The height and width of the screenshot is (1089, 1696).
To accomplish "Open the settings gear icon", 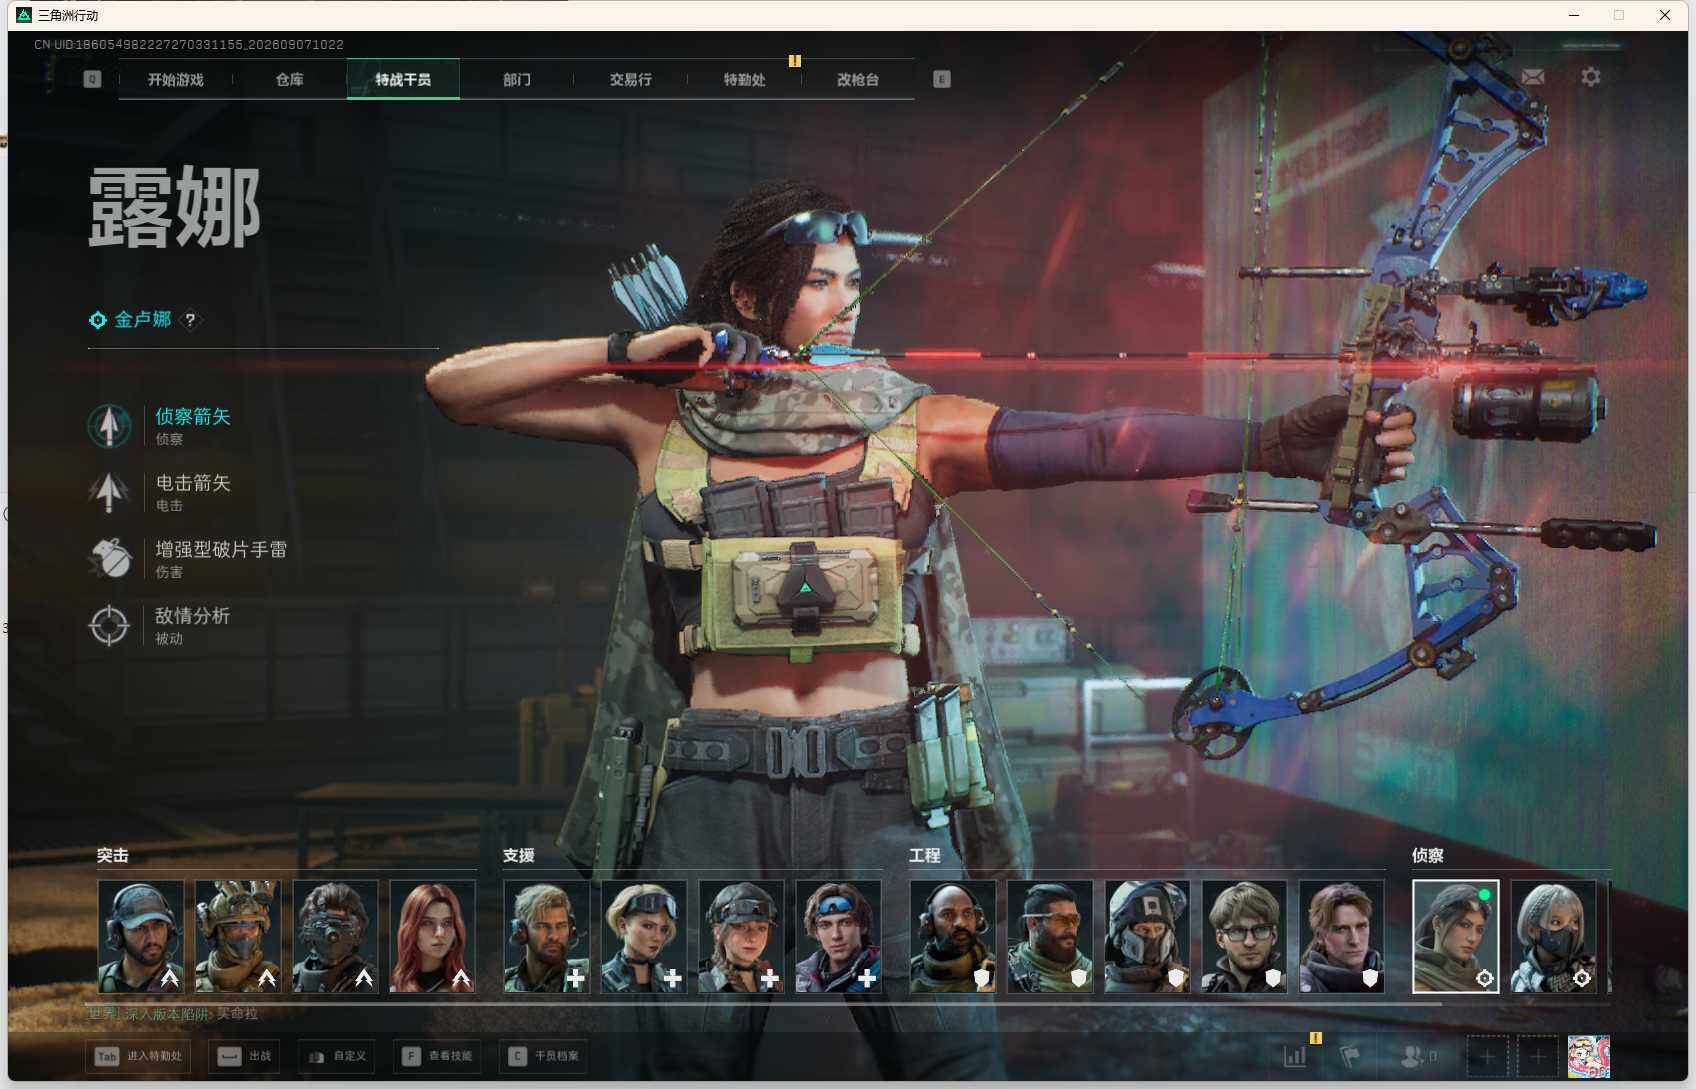I will click(1590, 77).
